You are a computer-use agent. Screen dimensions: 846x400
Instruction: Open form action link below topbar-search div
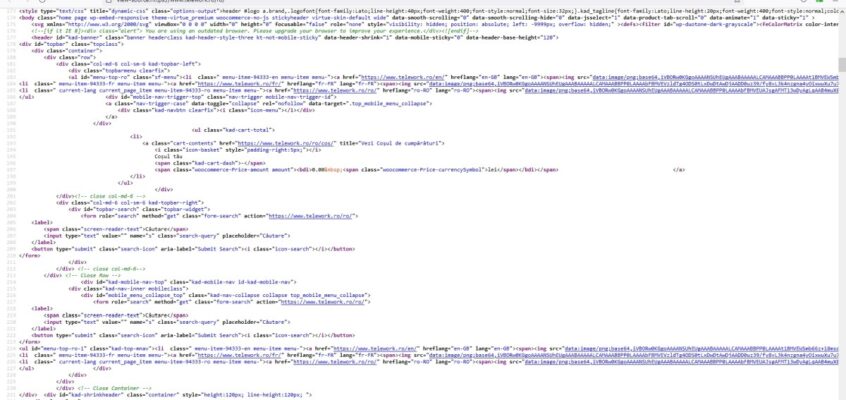[x=311, y=216]
